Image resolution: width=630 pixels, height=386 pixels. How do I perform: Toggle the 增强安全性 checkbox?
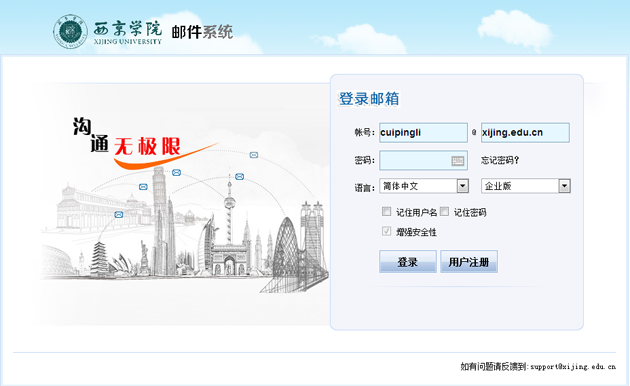click(x=387, y=231)
